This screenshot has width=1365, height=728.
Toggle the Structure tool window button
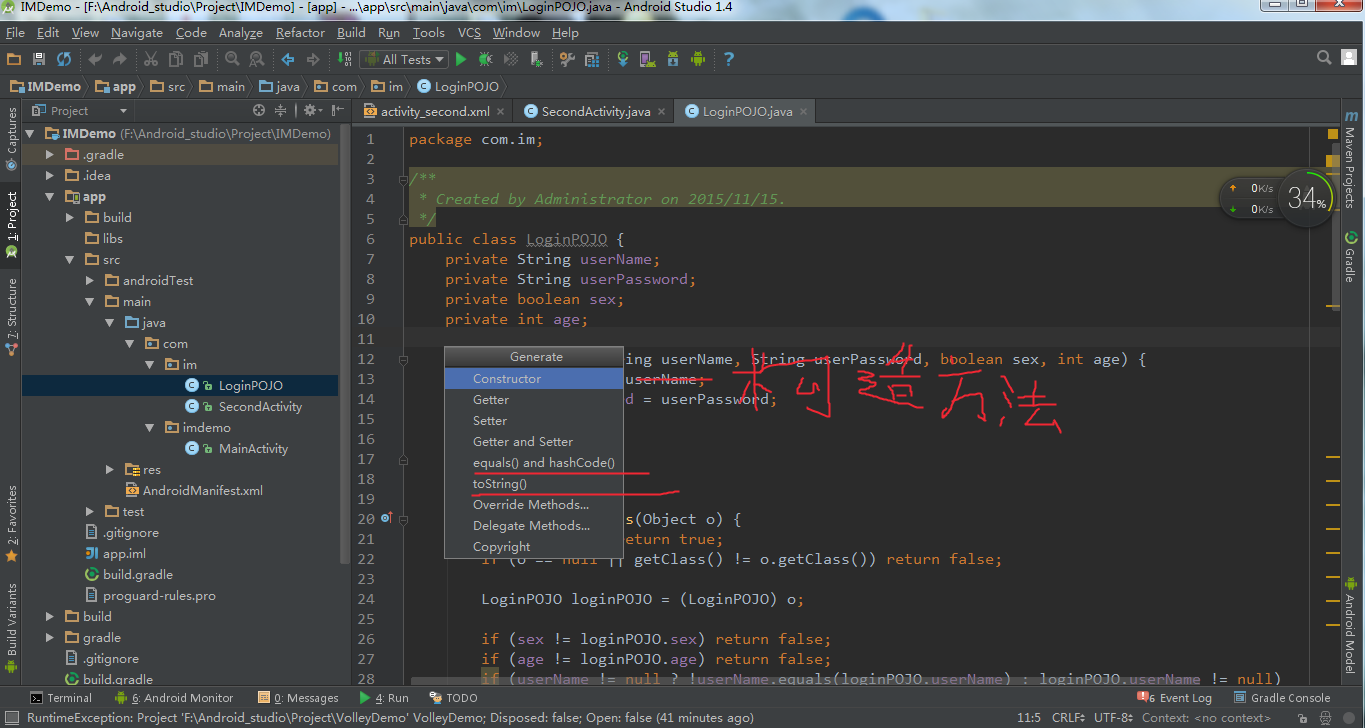pyautogui.click(x=11, y=316)
